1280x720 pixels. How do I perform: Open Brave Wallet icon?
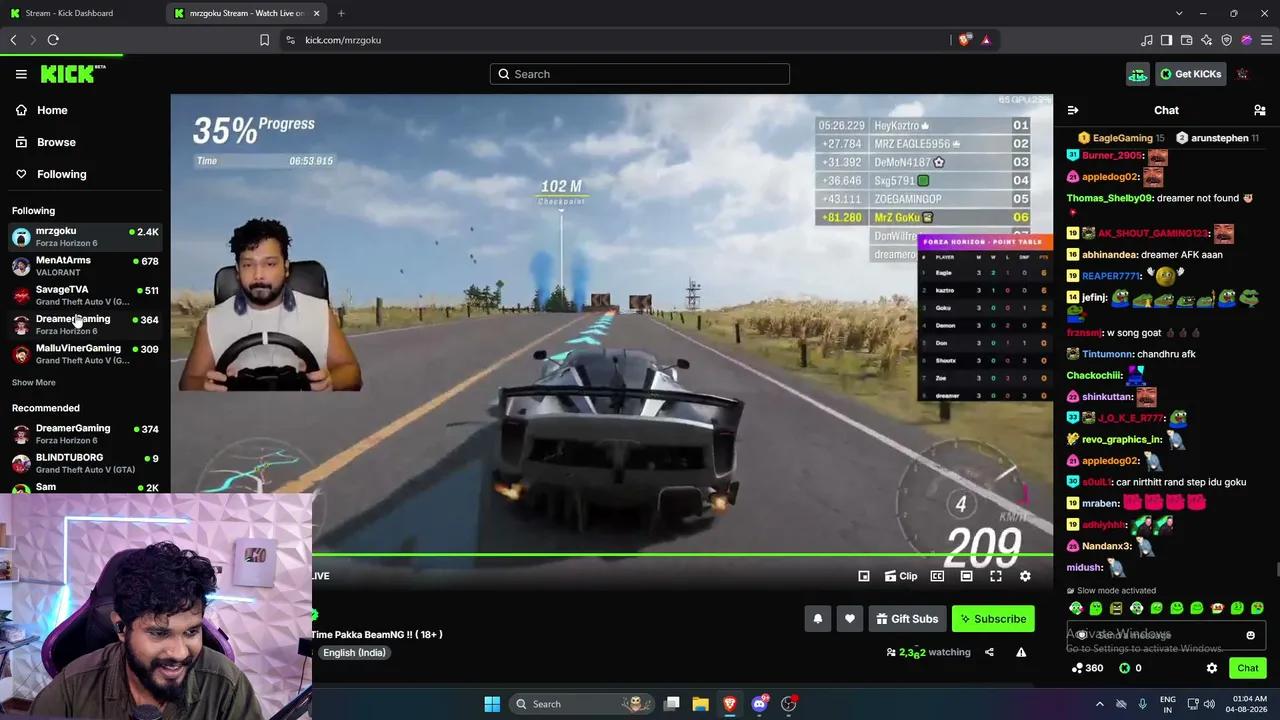(1186, 40)
